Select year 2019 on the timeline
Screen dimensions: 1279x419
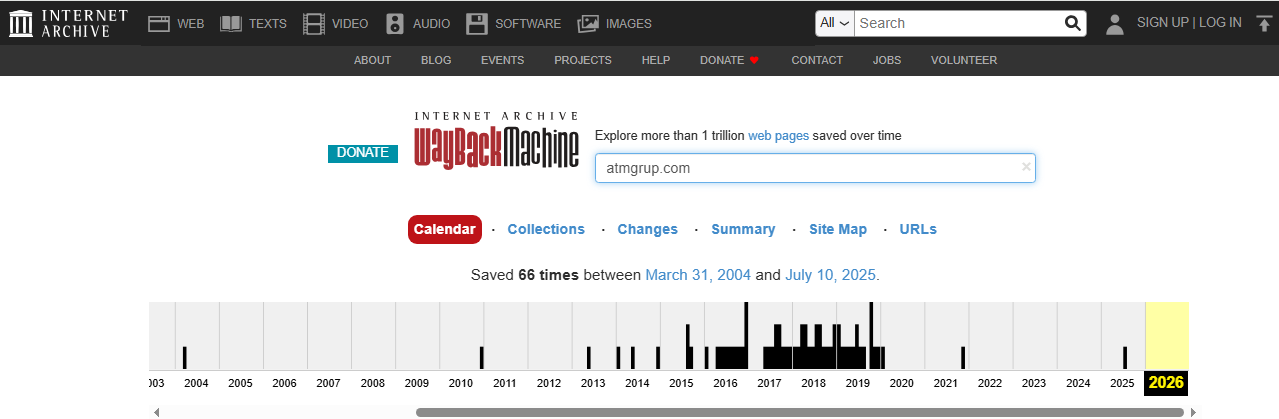coord(858,383)
